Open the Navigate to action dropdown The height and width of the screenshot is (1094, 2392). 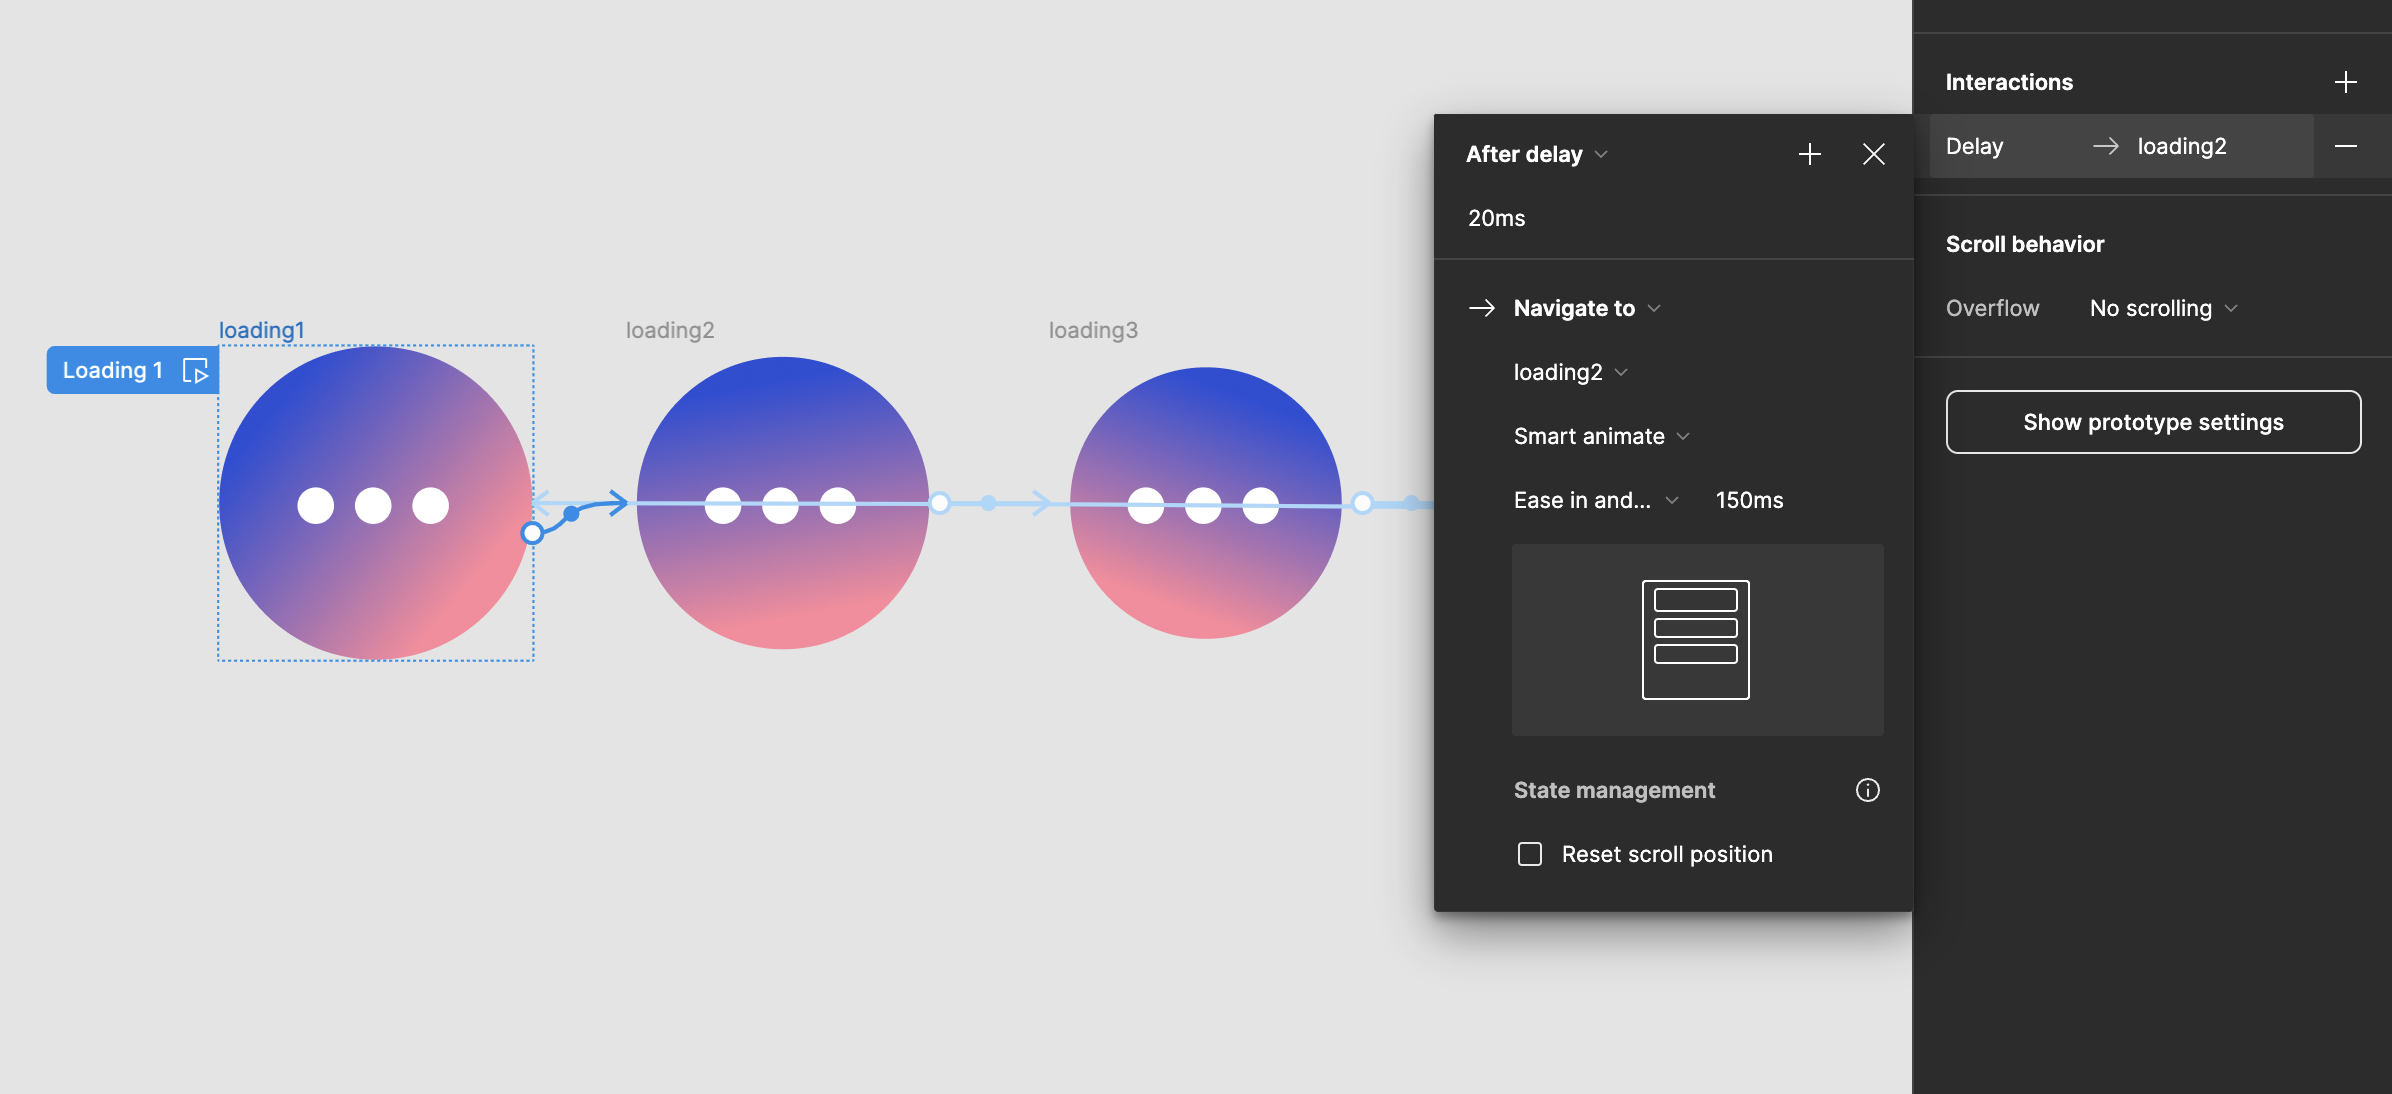pos(1586,308)
